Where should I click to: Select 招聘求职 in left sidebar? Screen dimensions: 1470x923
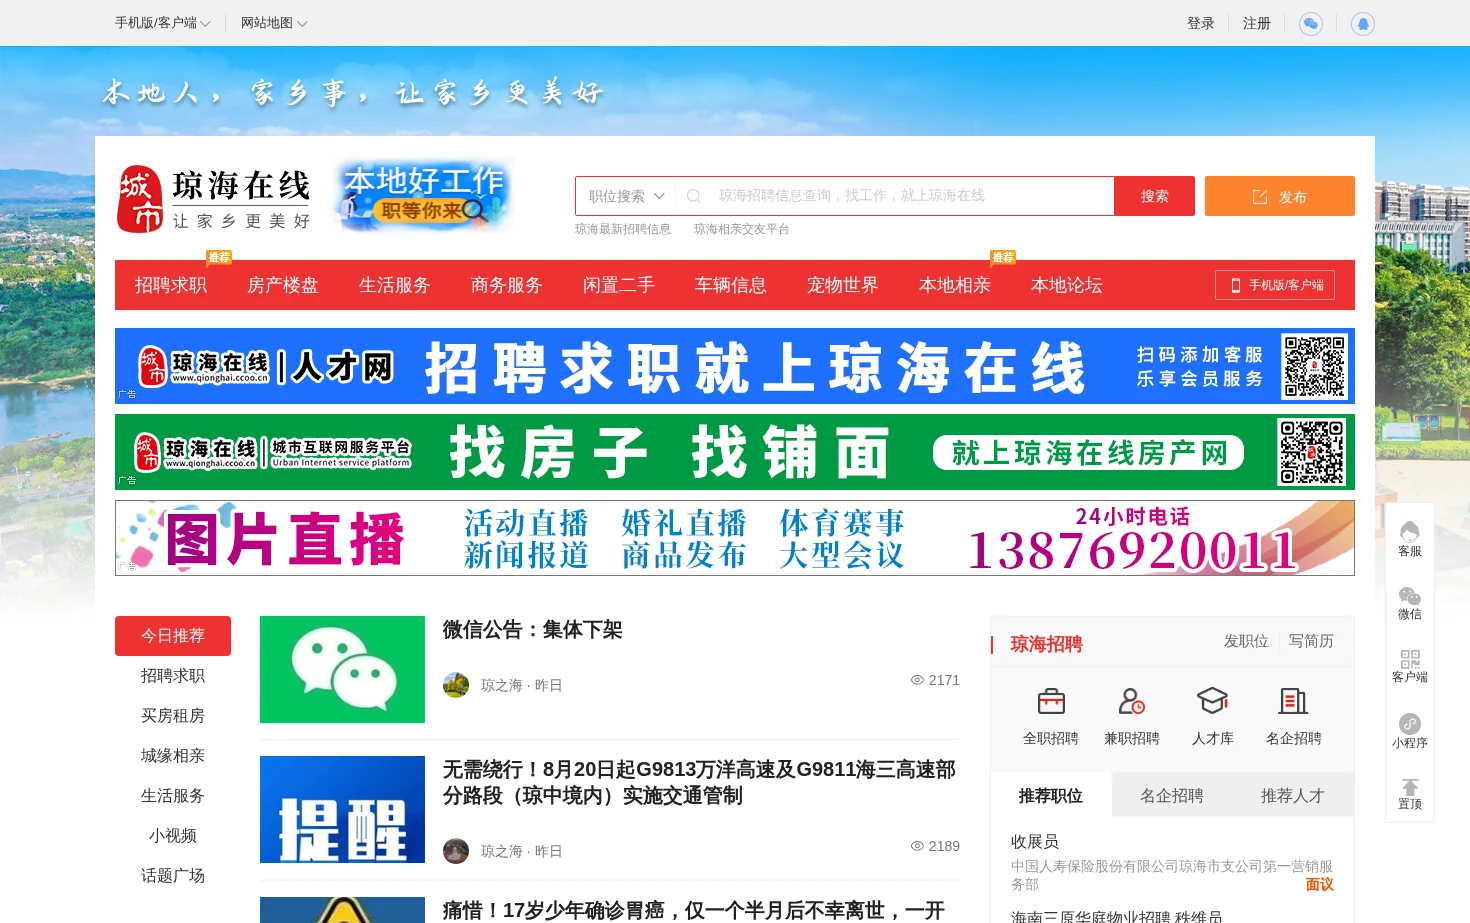(173, 676)
